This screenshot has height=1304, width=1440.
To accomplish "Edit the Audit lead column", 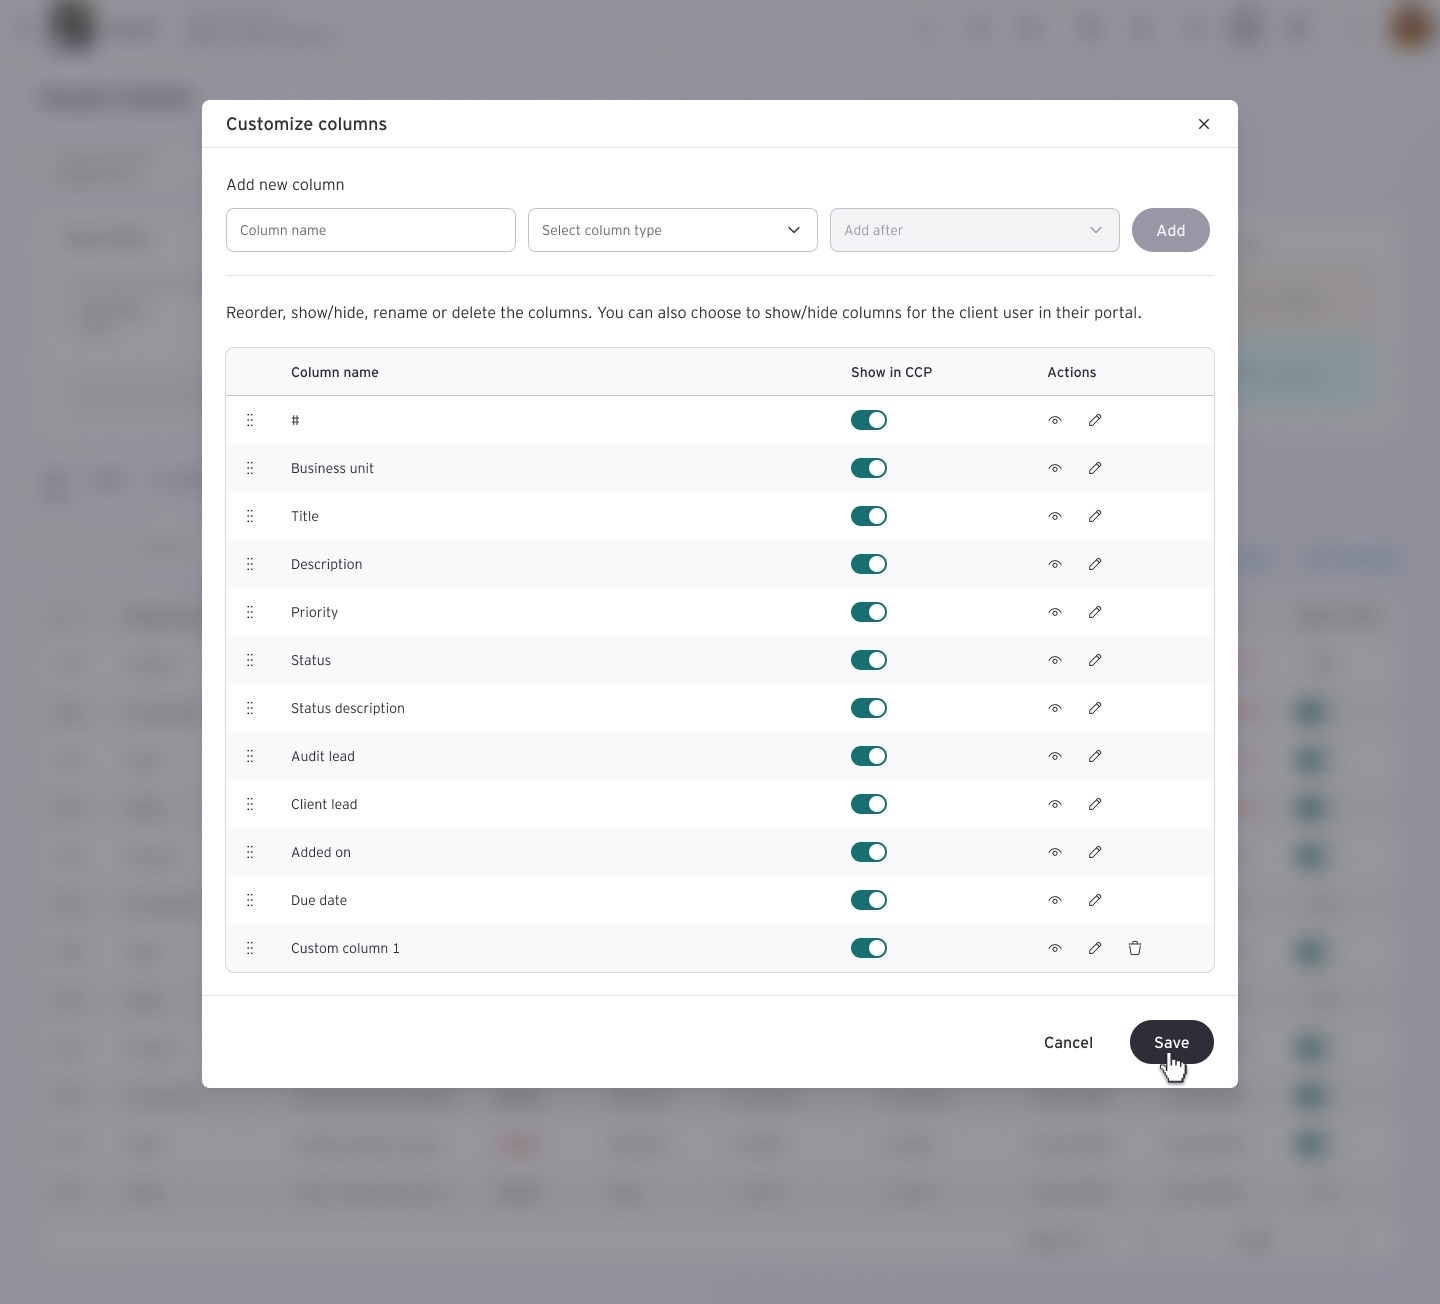I will pos(1095,756).
